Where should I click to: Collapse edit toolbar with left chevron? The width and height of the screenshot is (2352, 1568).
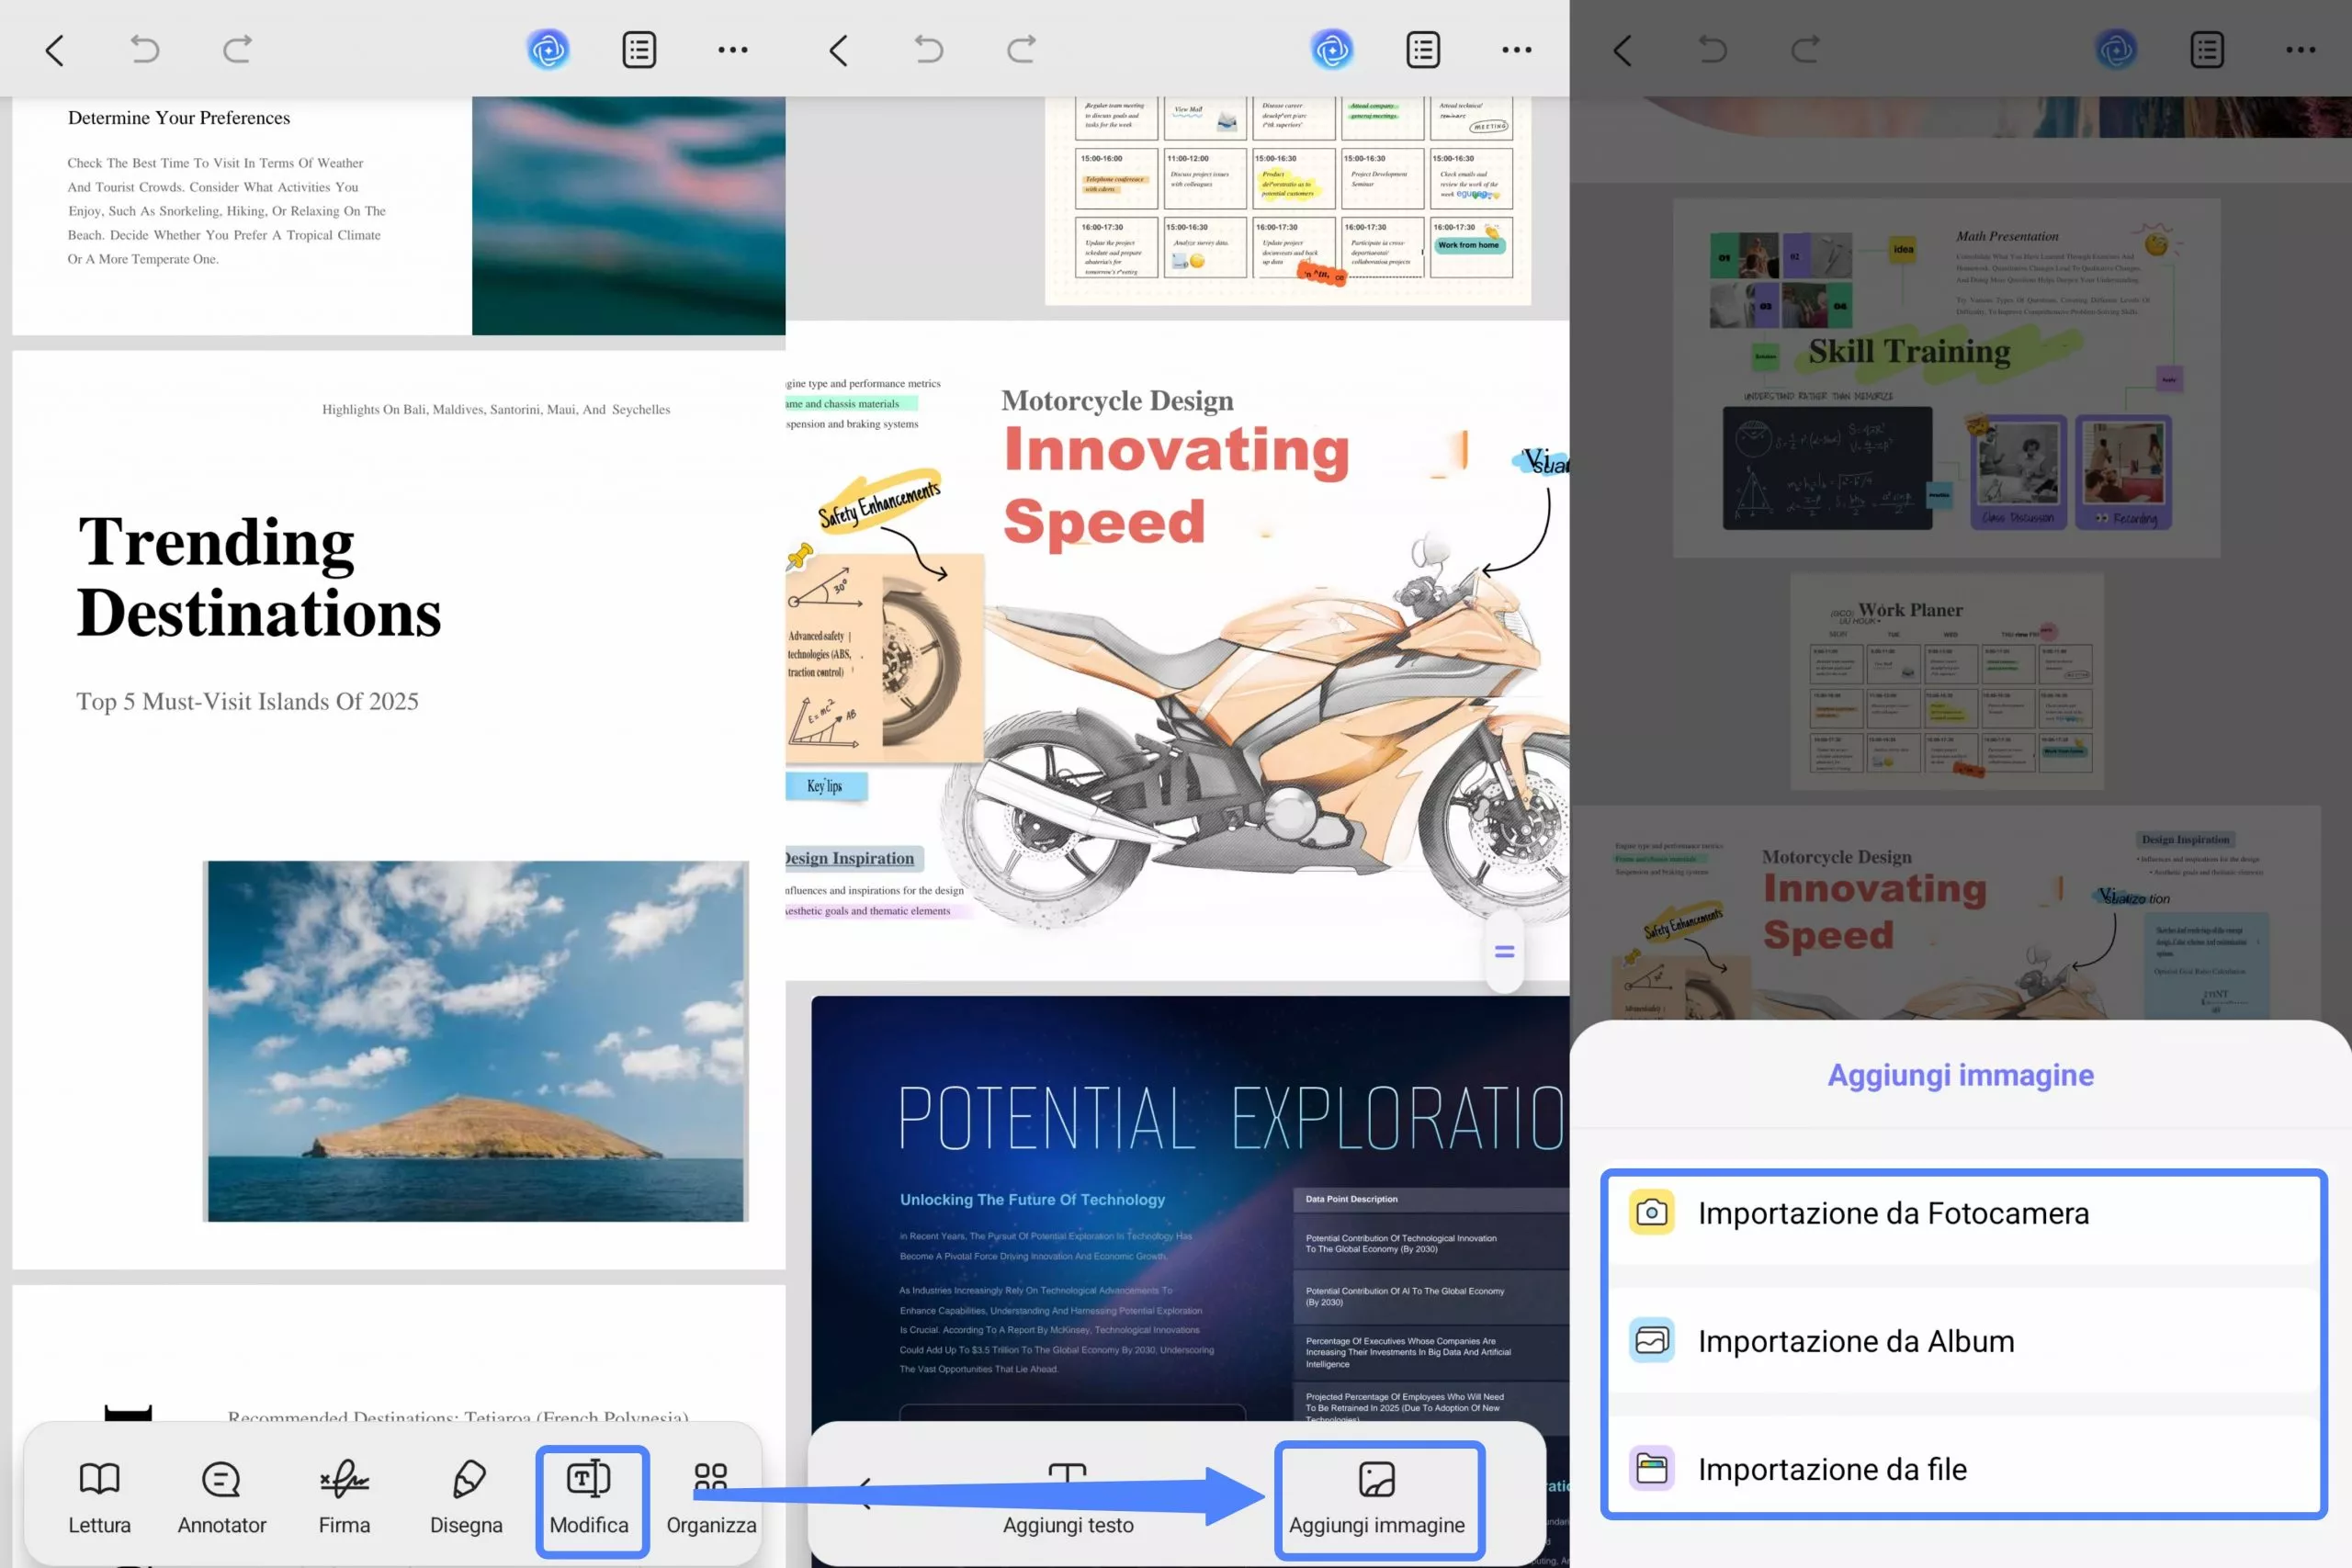866,1492
